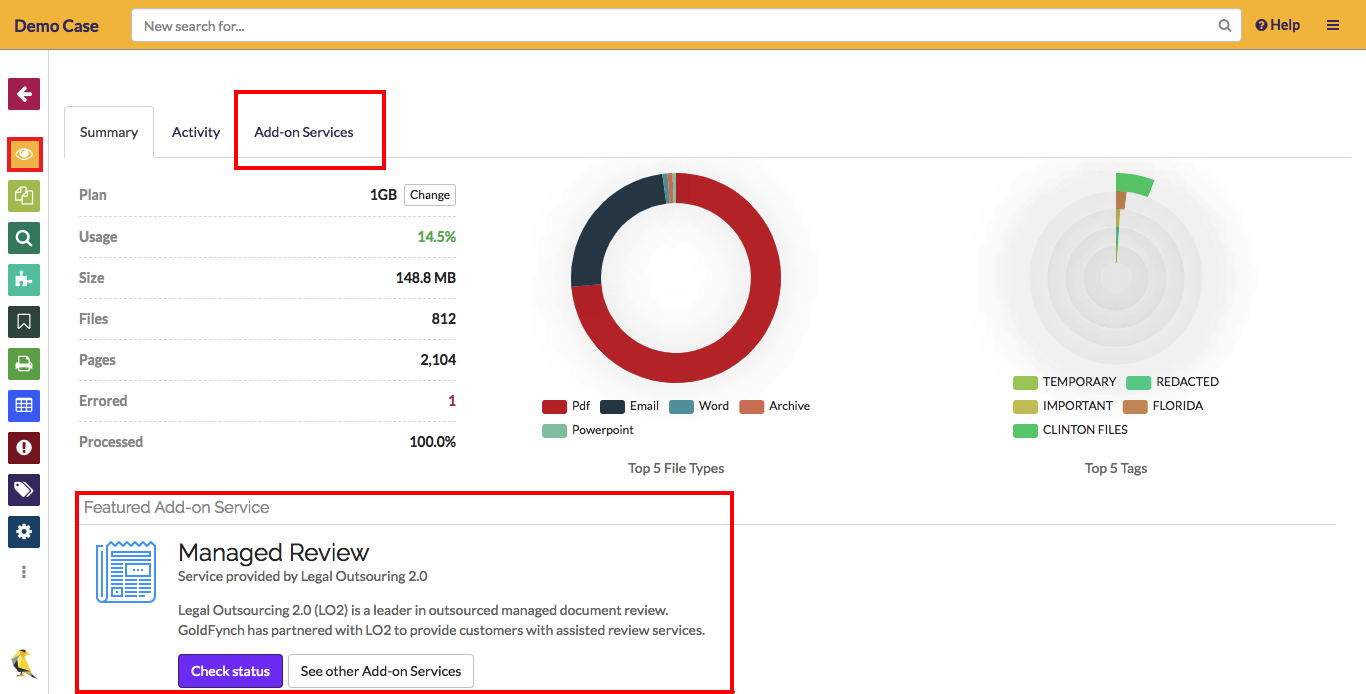Open the Review eye icon in sidebar
Screen dimensions: 1366x694
pos(23,154)
